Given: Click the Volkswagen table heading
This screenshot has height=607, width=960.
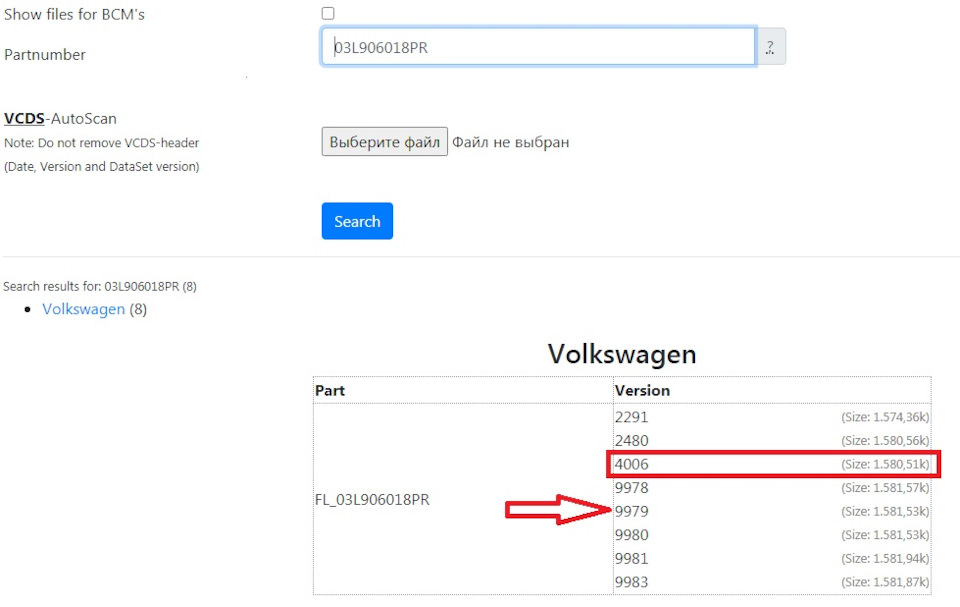Looking at the screenshot, I should coord(622,354).
